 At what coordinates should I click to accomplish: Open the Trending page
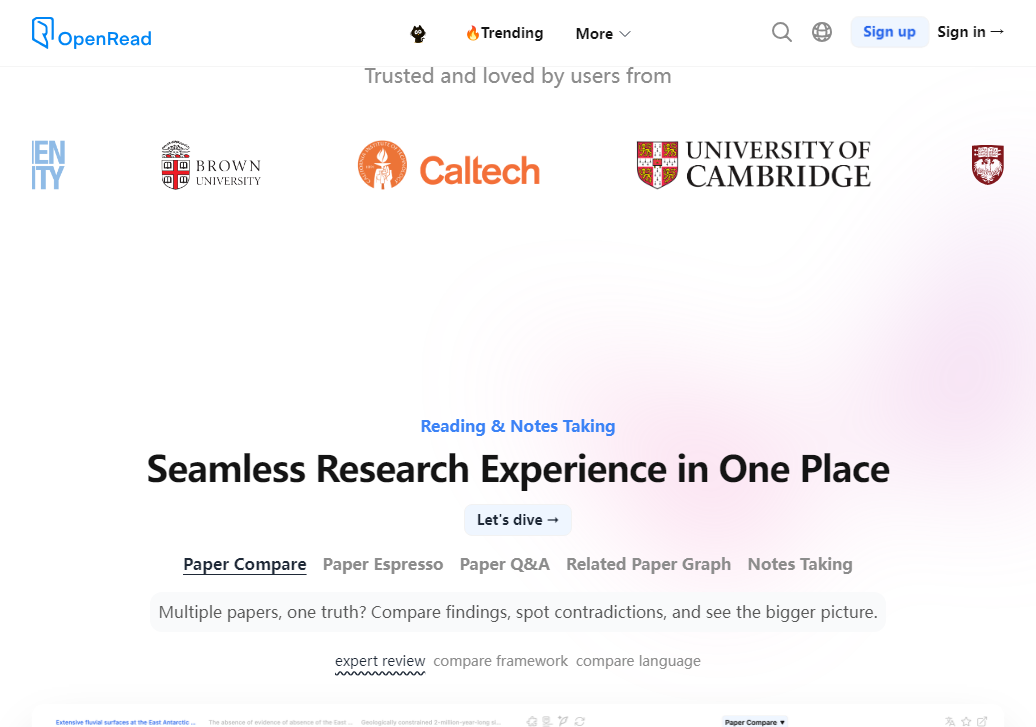point(505,33)
